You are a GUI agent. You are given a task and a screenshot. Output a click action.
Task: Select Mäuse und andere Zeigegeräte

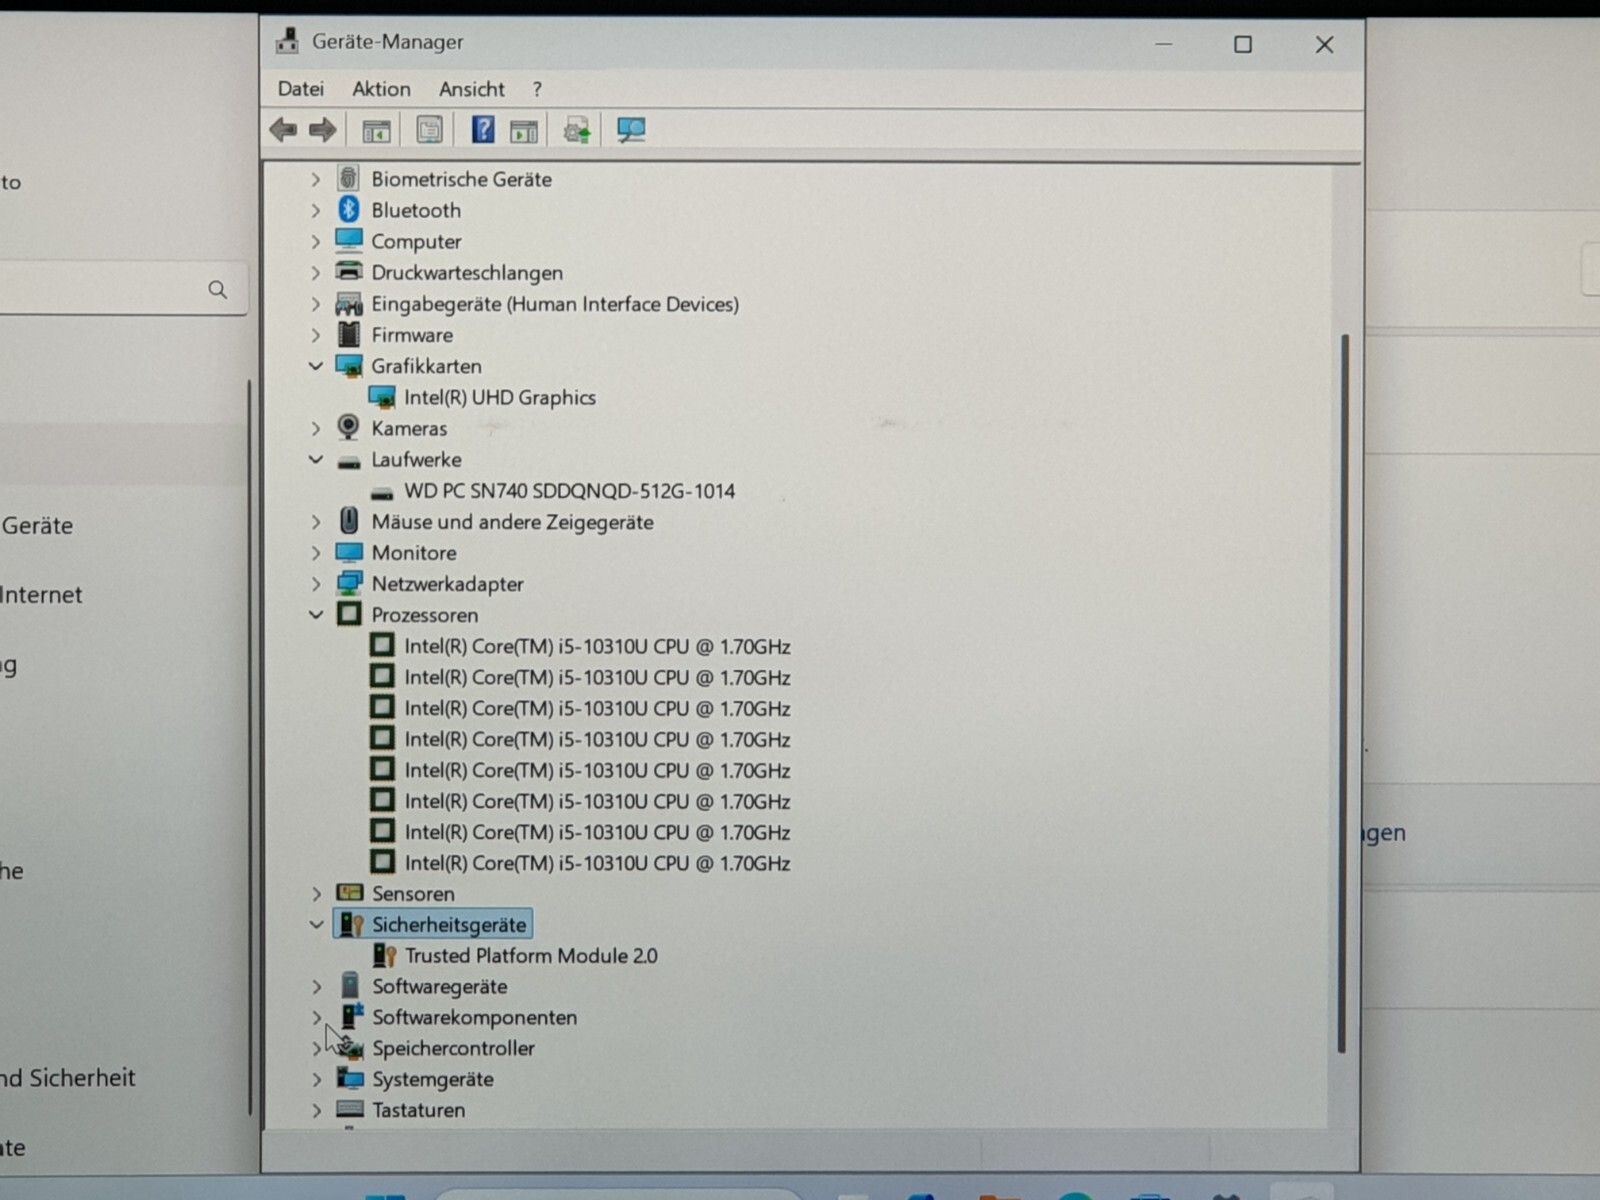point(512,521)
